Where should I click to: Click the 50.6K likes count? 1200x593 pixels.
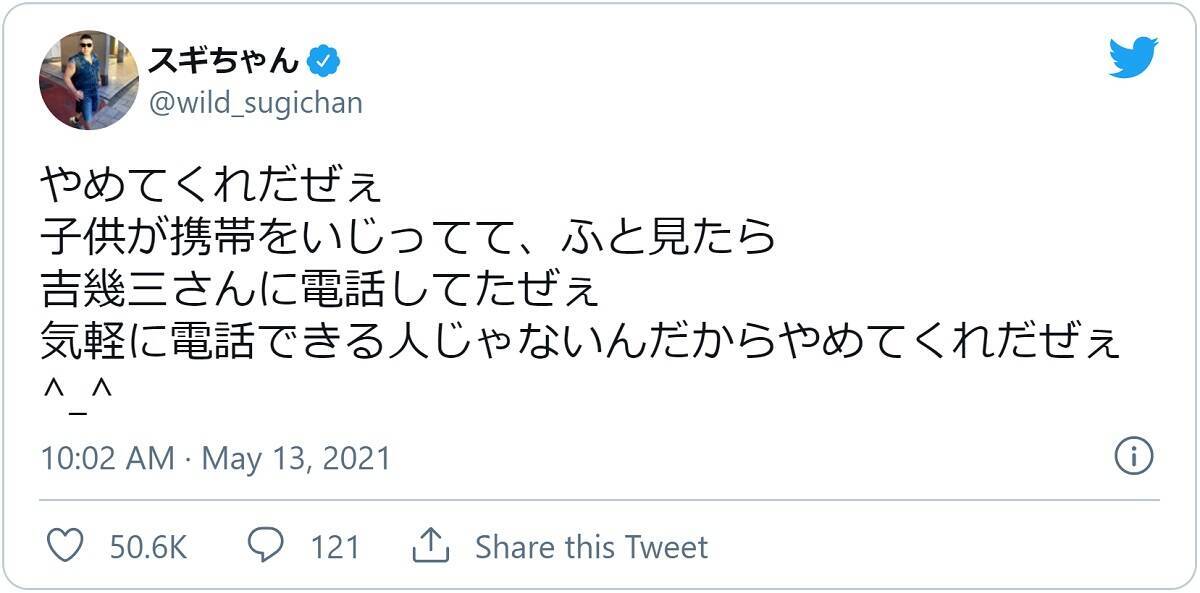(x=148, y=547)
